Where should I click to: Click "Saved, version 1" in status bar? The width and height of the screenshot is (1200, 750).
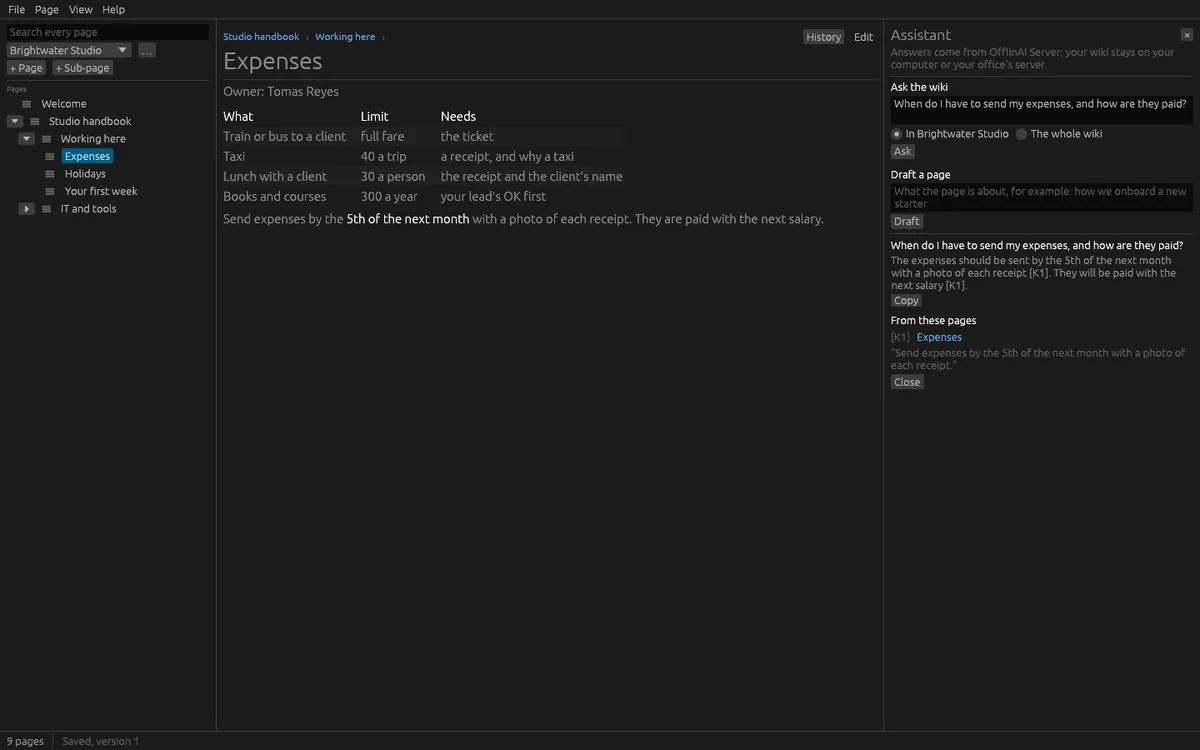pos(100,741)
